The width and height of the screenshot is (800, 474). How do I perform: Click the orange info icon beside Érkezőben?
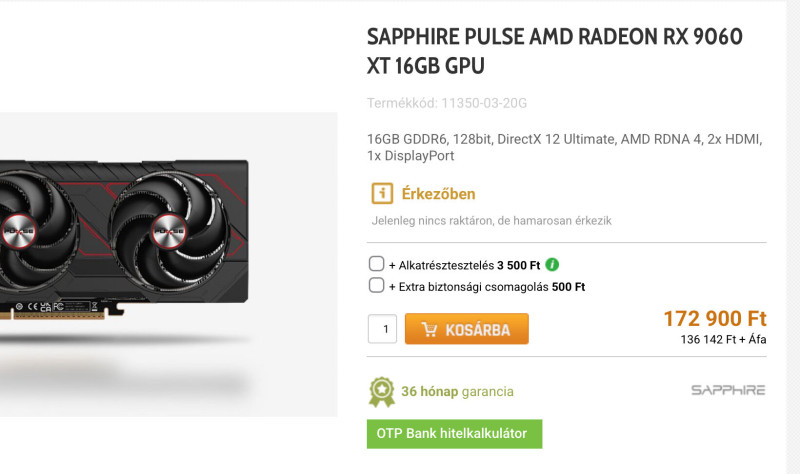click(382, 193)
